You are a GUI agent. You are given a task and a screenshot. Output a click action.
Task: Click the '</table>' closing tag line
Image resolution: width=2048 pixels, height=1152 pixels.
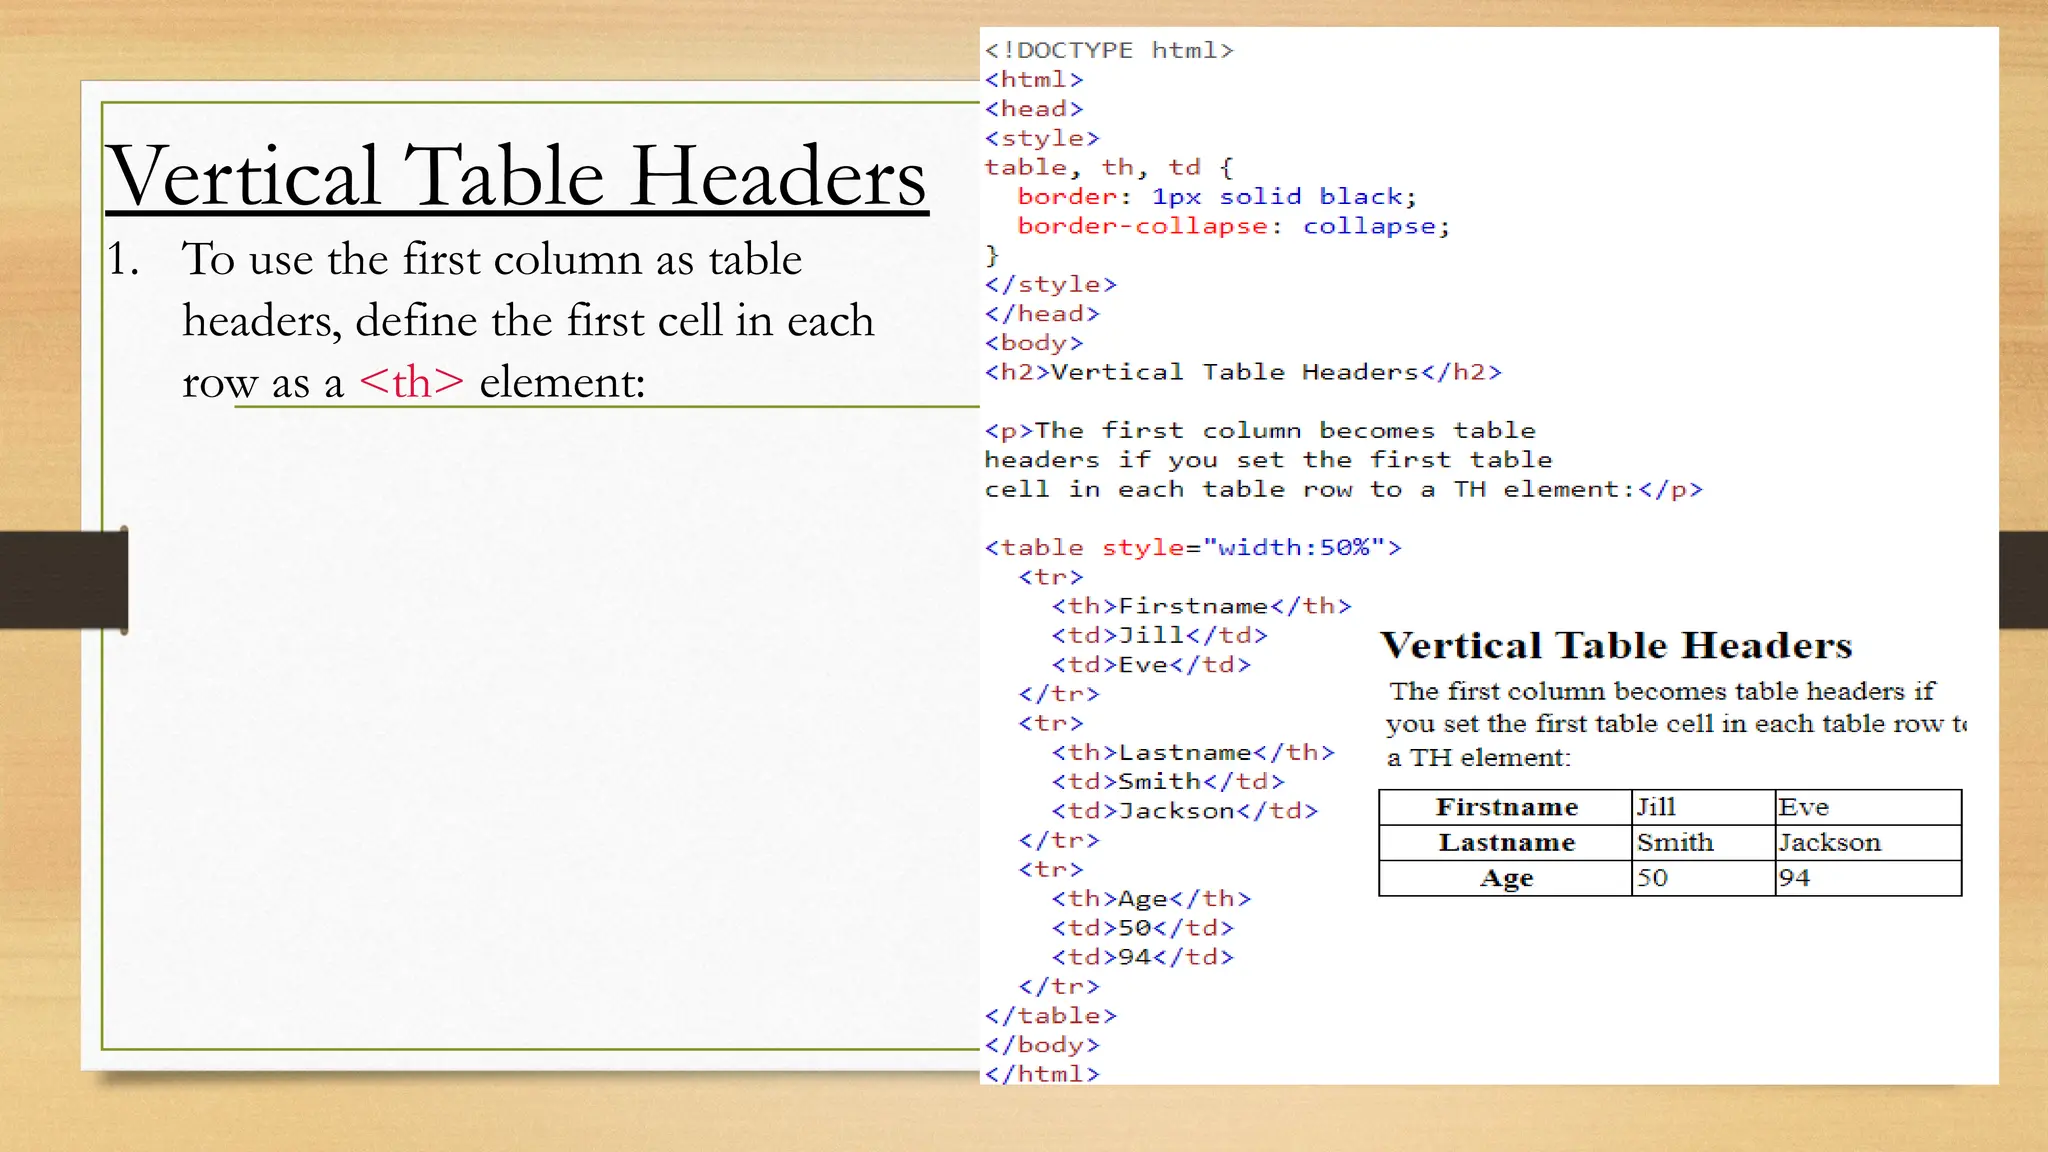click(1050, 1015)
